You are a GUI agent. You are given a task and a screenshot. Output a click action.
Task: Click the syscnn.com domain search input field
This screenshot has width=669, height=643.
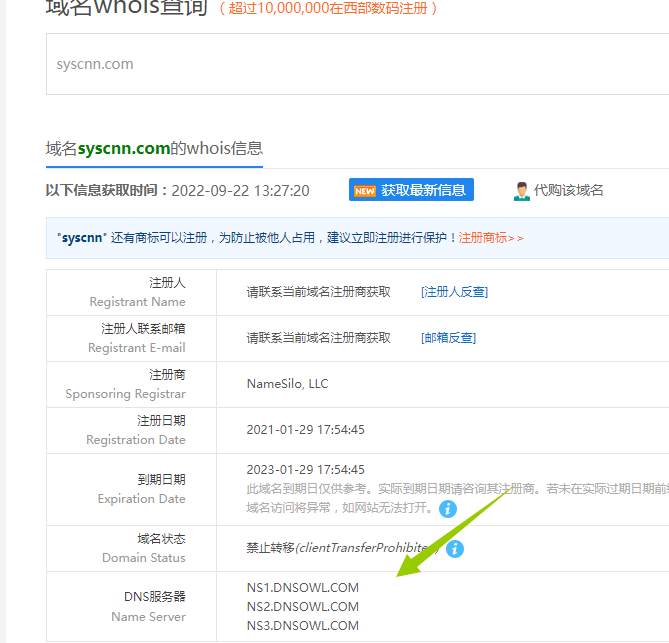pyautogui.click(x=358, y=64)
